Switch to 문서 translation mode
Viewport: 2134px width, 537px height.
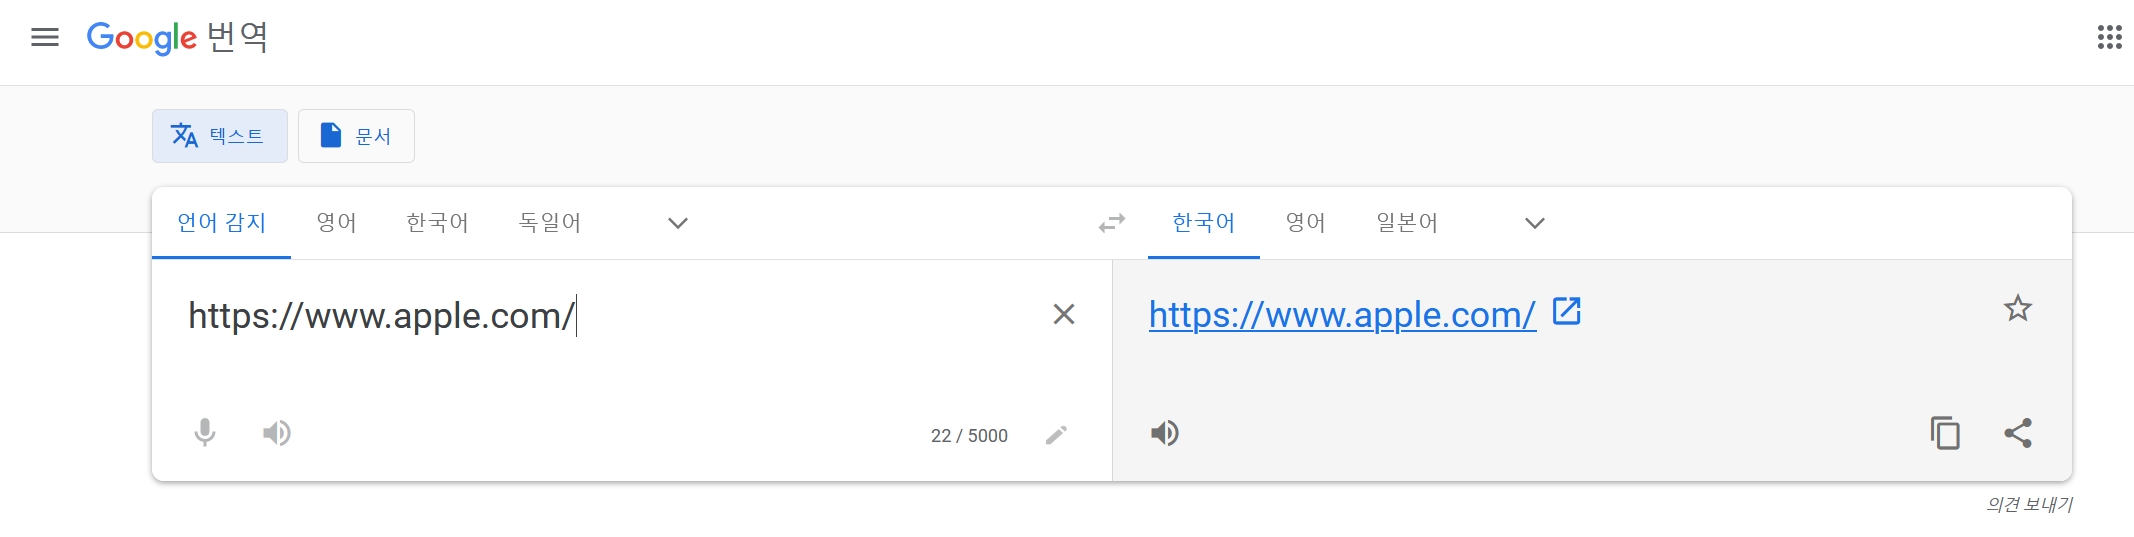356,136
